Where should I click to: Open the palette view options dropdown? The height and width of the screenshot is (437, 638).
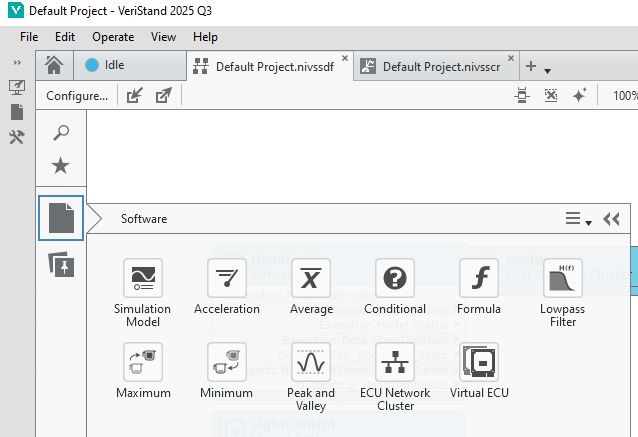[578, 219]
